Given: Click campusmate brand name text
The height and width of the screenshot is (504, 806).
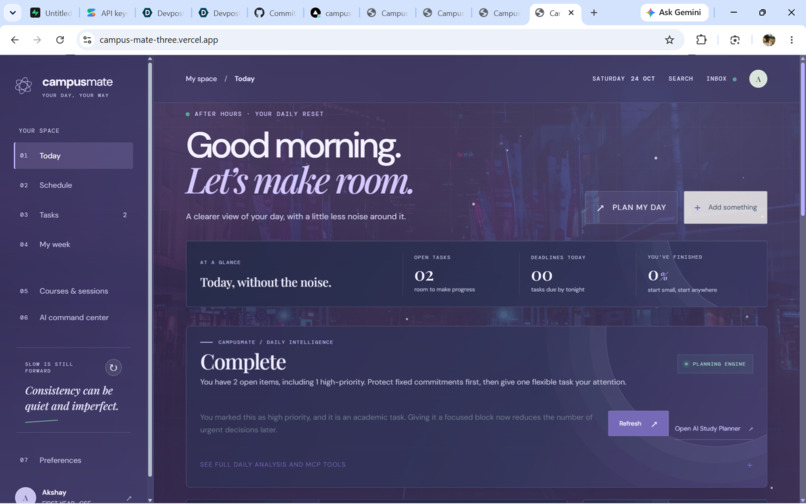Looking at the screenshot, I should point(77,82).
